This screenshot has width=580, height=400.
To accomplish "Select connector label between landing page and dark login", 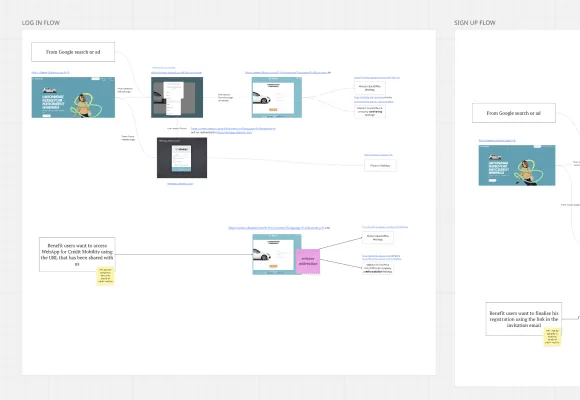I will [x=128, y=138].
